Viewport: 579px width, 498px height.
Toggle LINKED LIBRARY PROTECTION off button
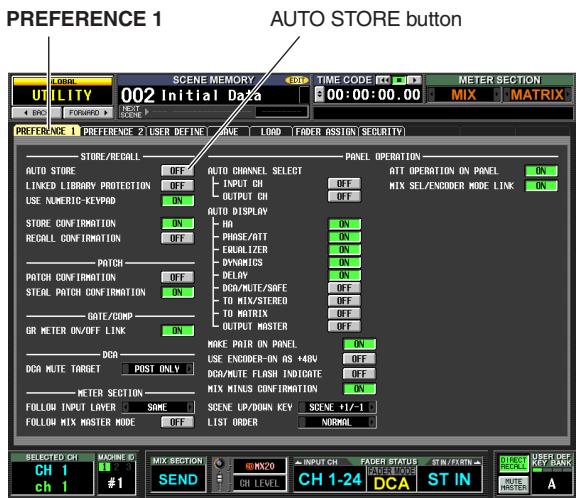click(x=177, y=185)
